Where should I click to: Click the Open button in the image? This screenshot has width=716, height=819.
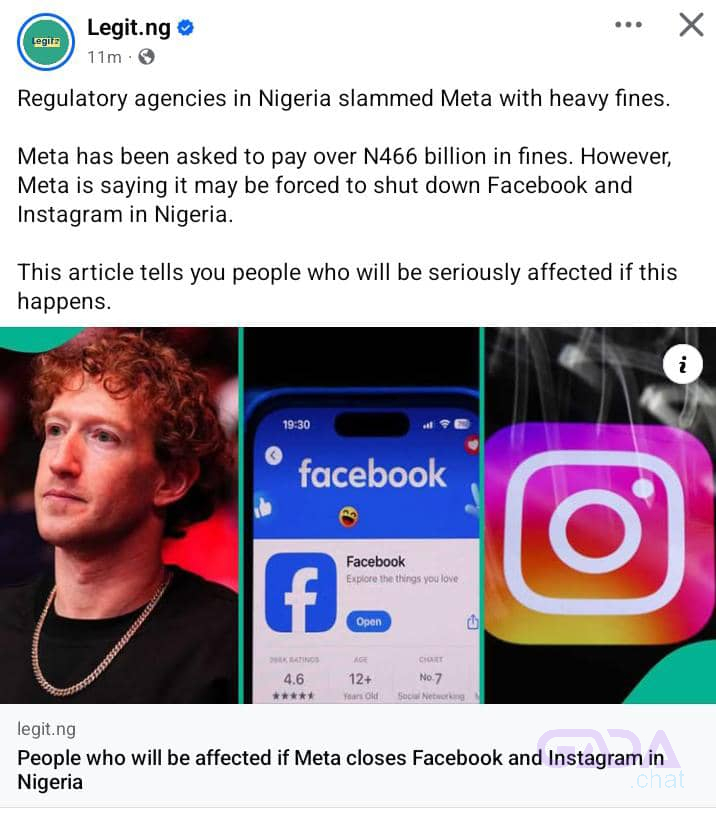click(369, 622)
